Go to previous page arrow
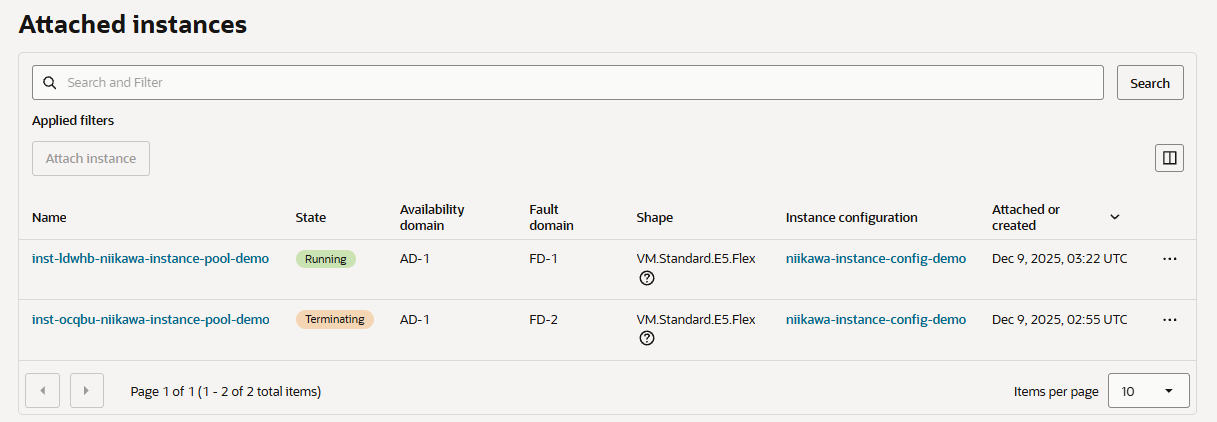 [x=42, y=391]
